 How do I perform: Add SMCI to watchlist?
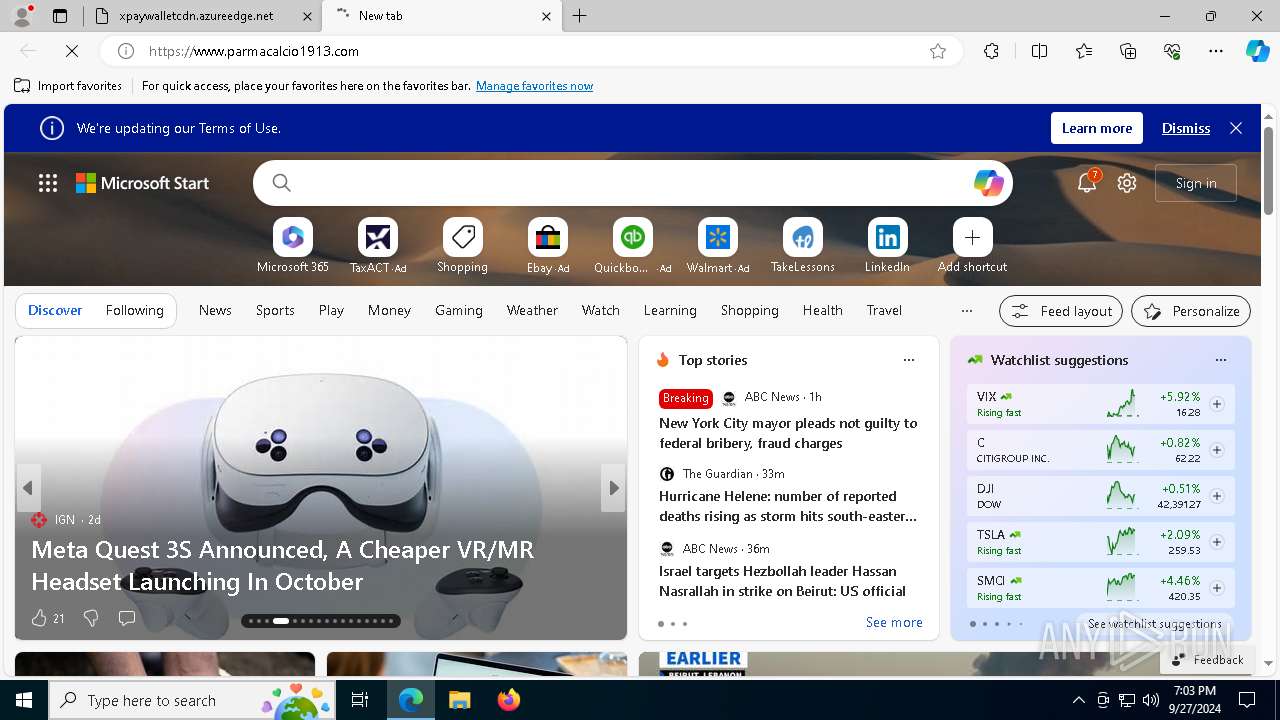tap(1217, 588)
